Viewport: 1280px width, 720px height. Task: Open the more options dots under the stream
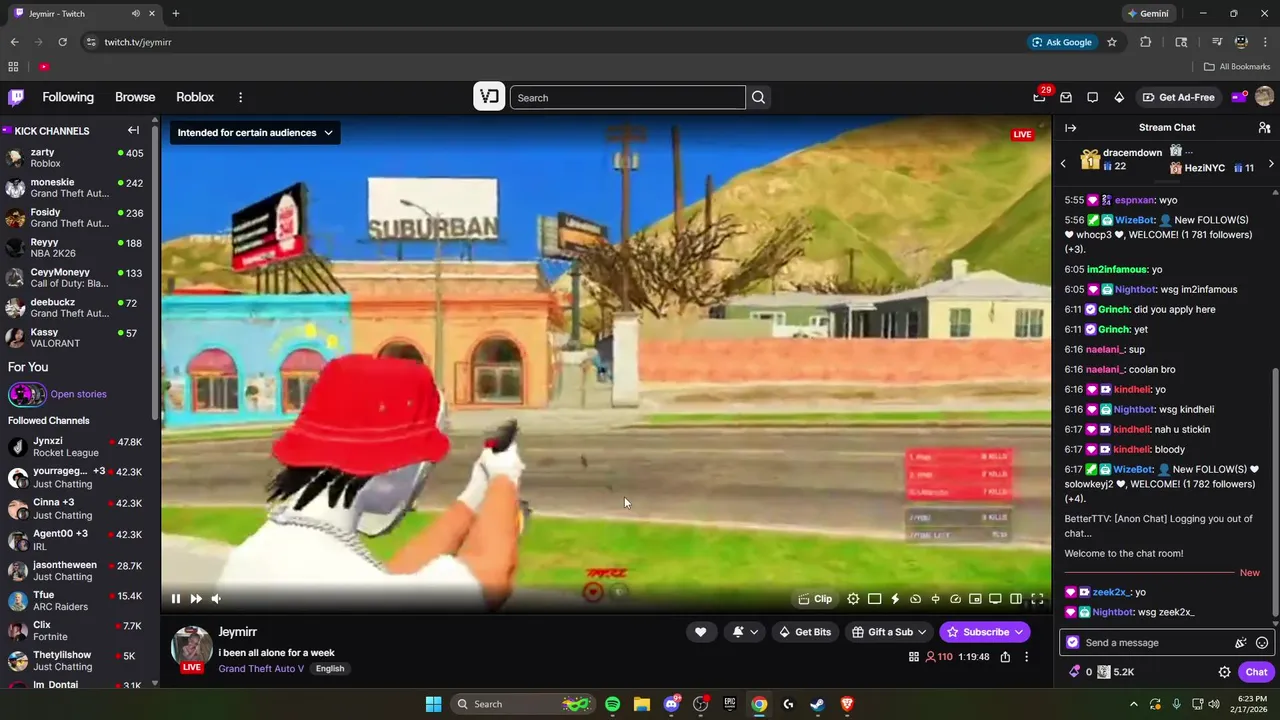(1026, 657)
